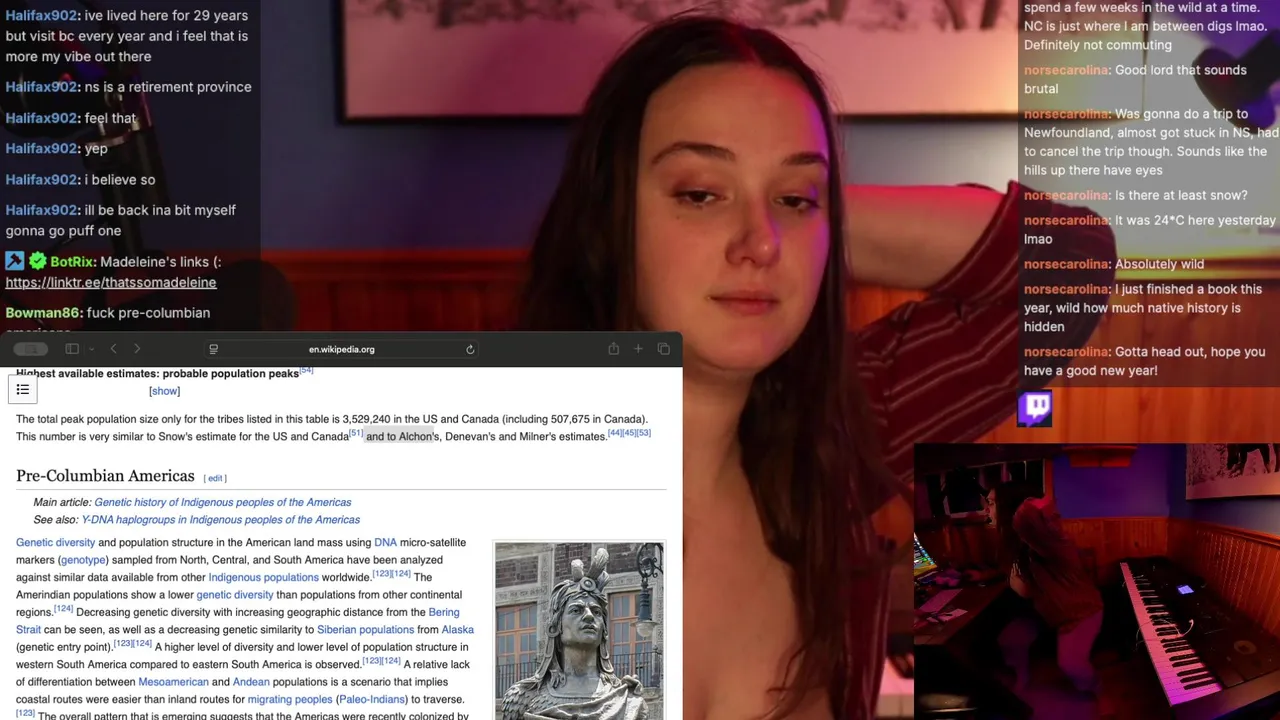
Task: Click BotRix's blue moderator badge
Action: pyautogui.click(x=15, y=261)
